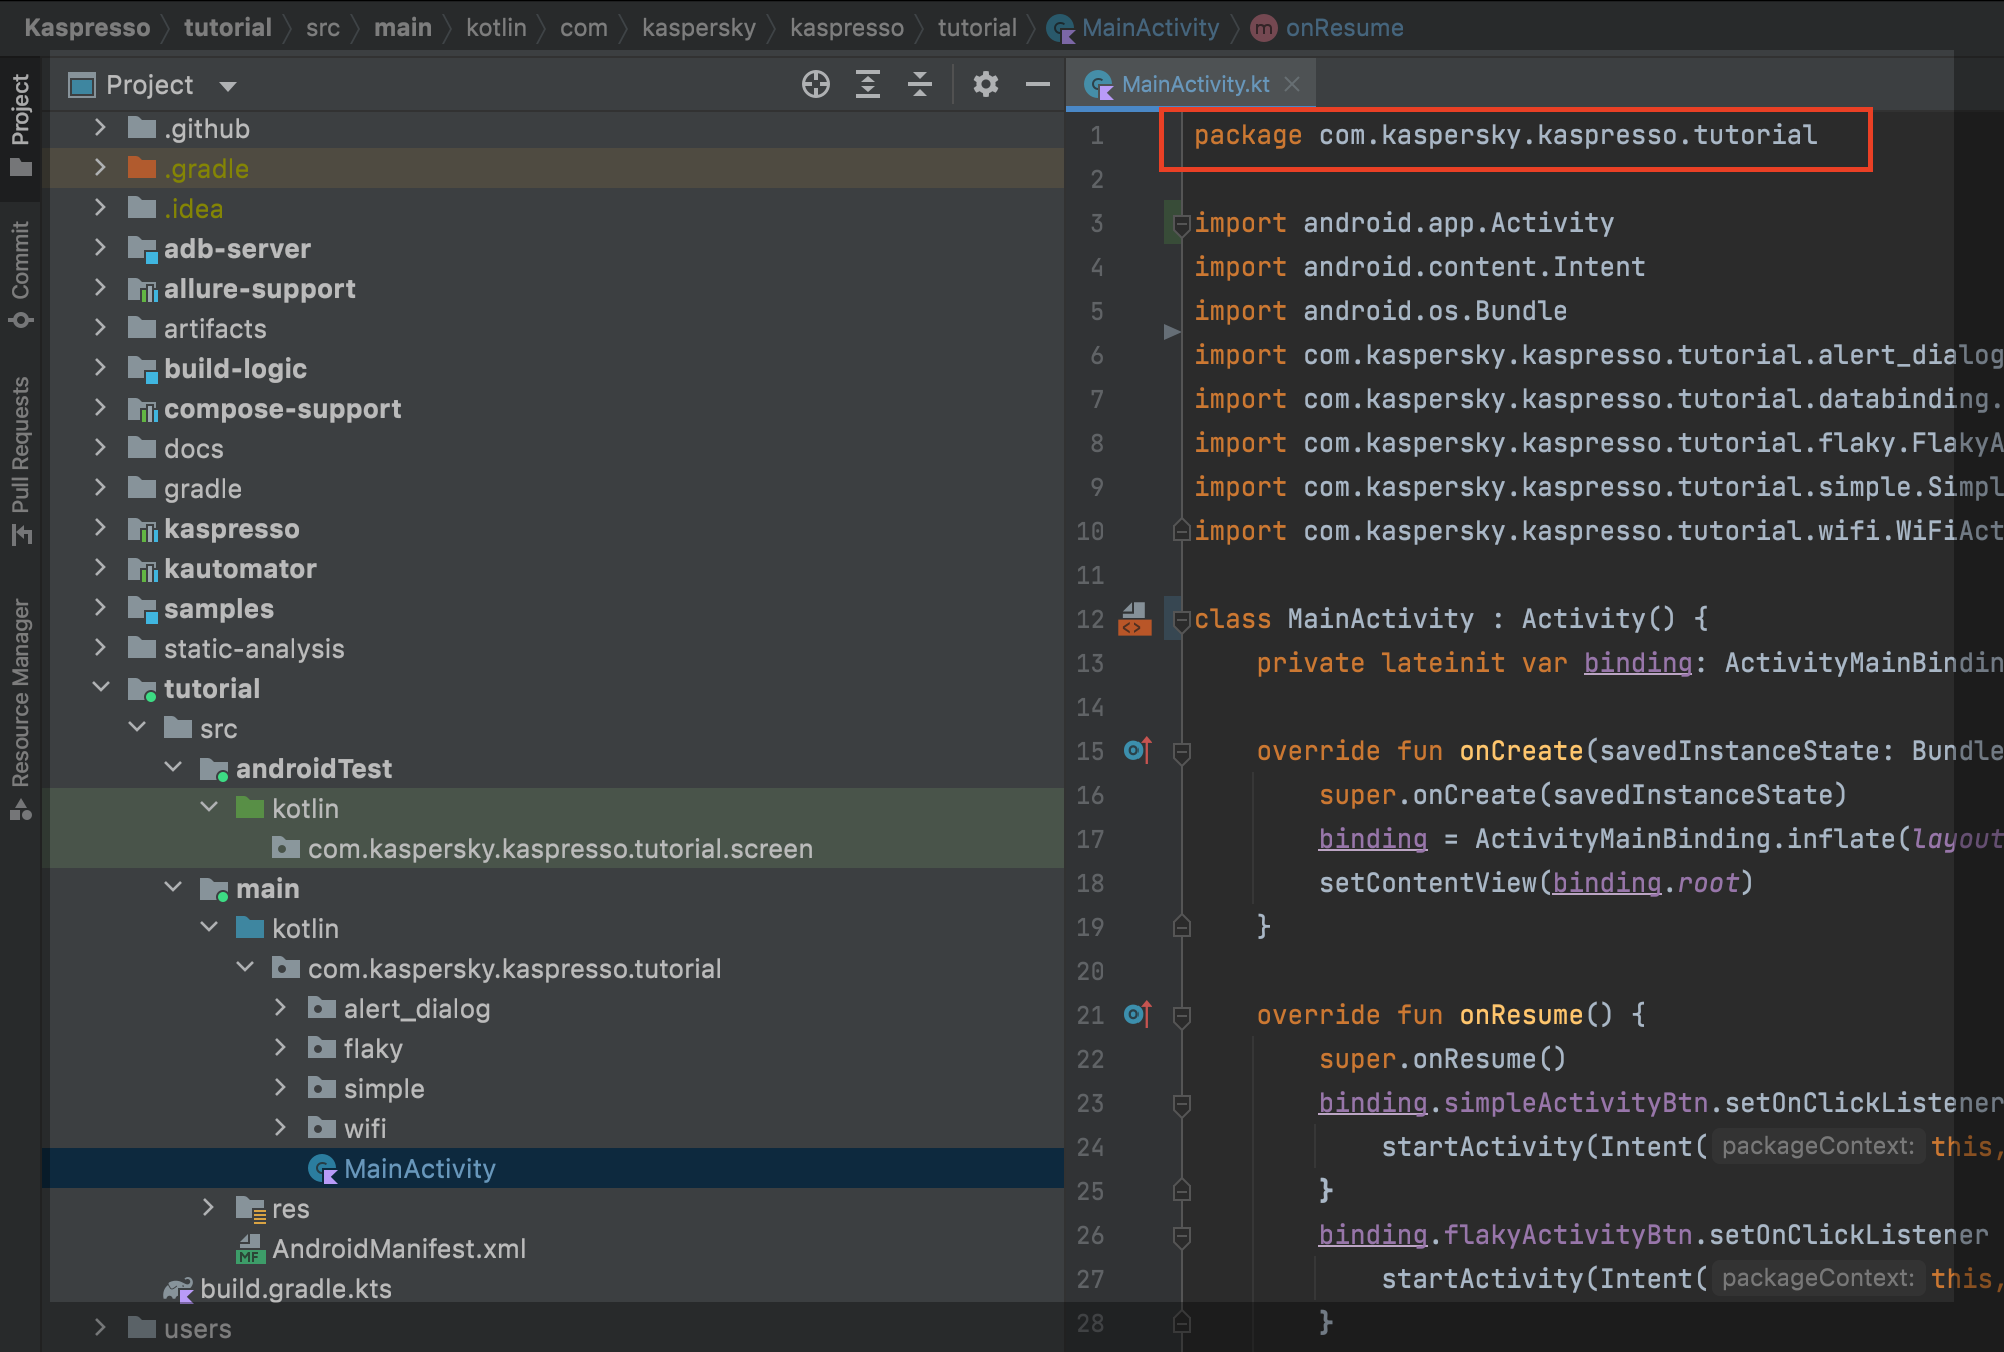Fold the simpleActivityBtn lambda on line 23

[x=1181, y=1104]
